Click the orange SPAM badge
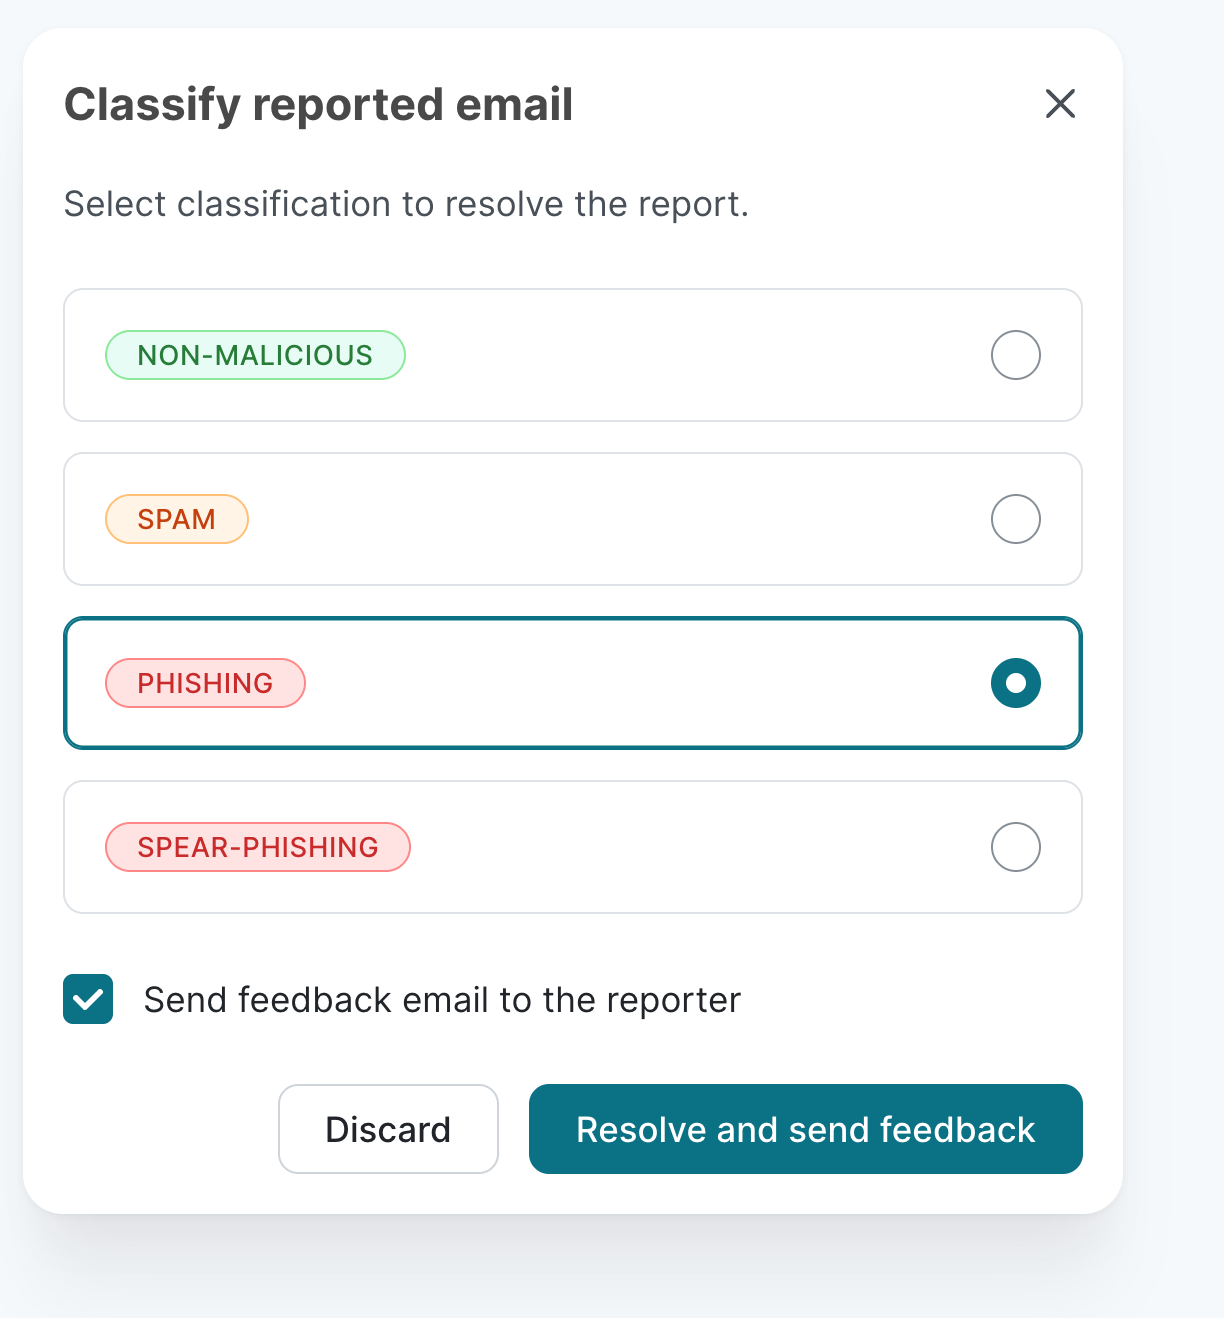Image resolution: width=1224 pixels, height=1318 pixels. coord(177,519)
